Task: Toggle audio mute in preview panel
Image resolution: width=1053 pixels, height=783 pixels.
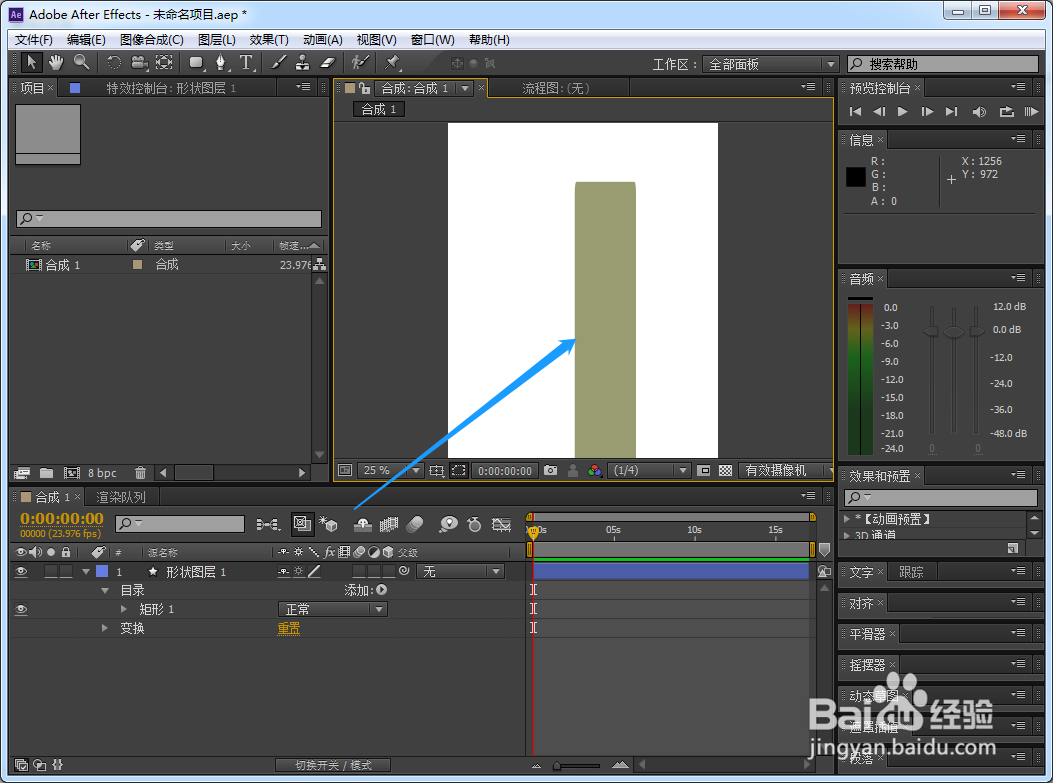Action: tap(979, 111)
